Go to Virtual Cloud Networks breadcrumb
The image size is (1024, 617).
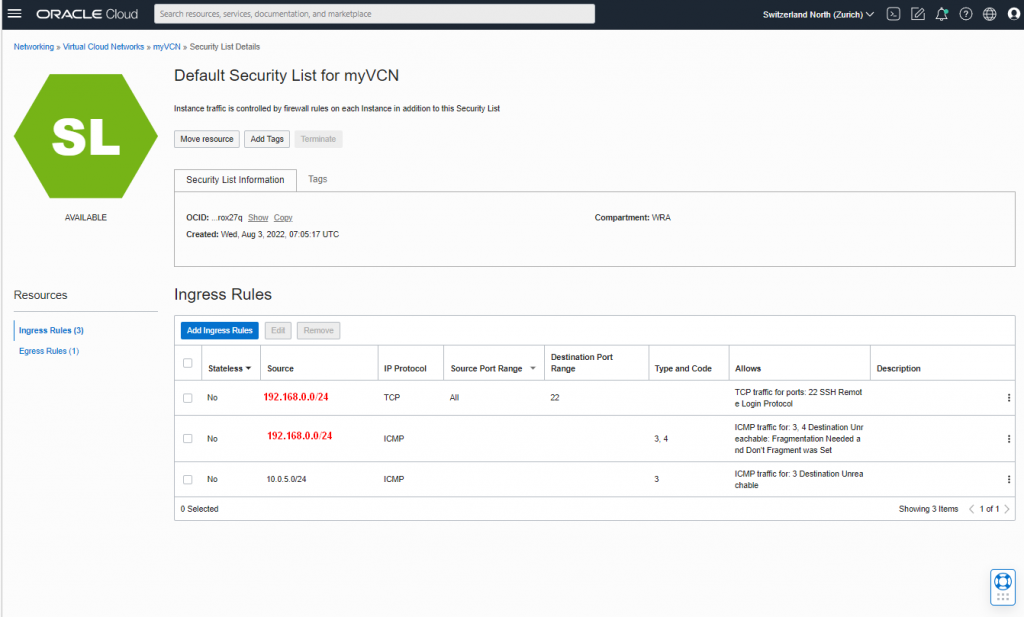tap(103, 47)
